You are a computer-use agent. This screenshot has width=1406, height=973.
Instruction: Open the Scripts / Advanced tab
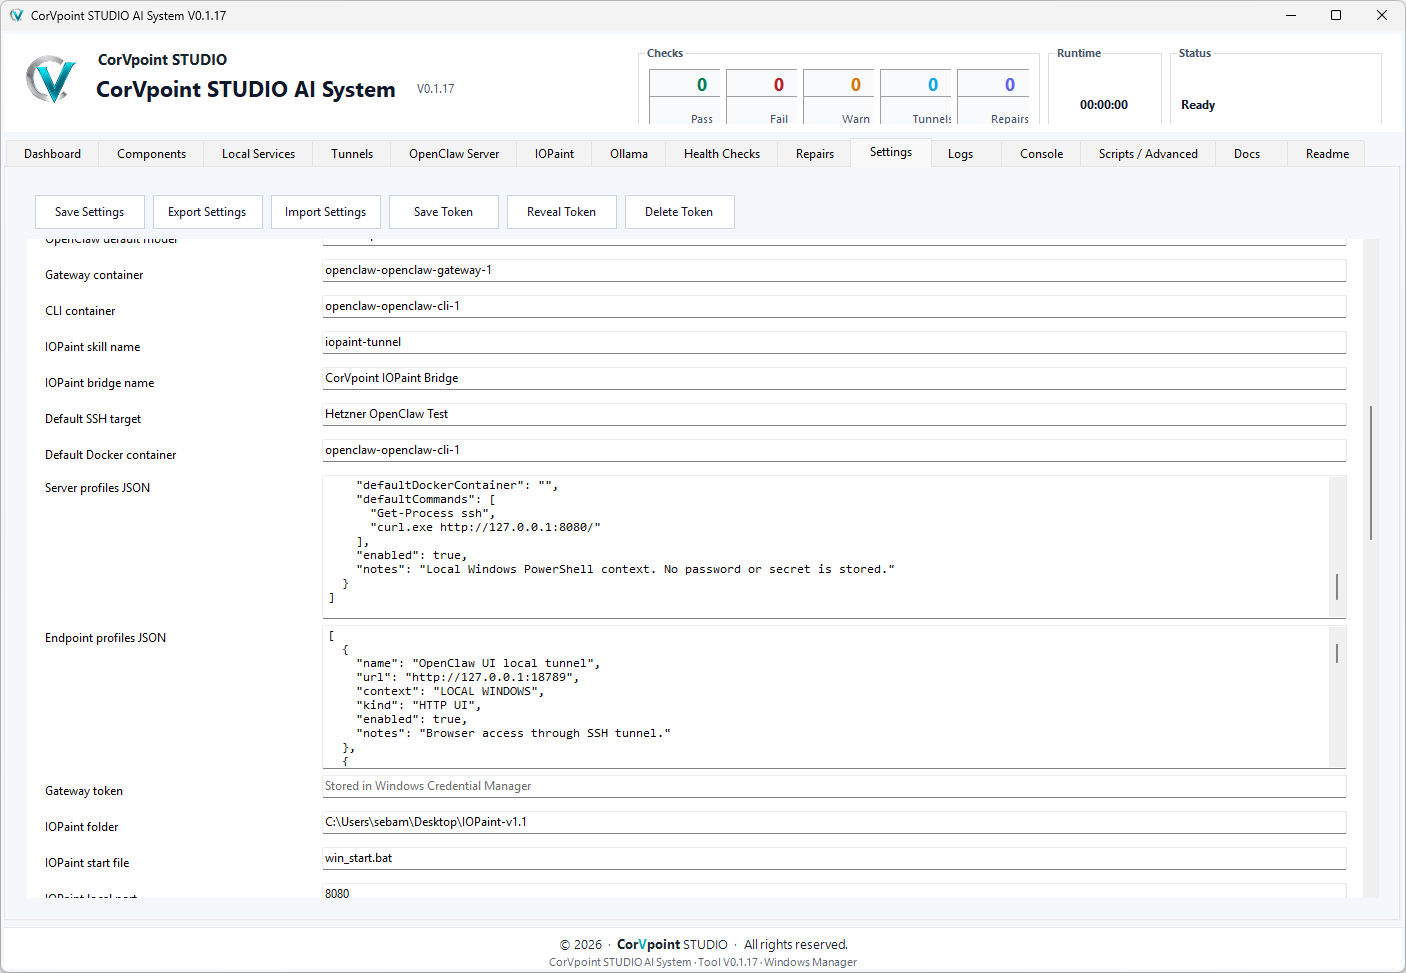click(x=1148, y=154)
